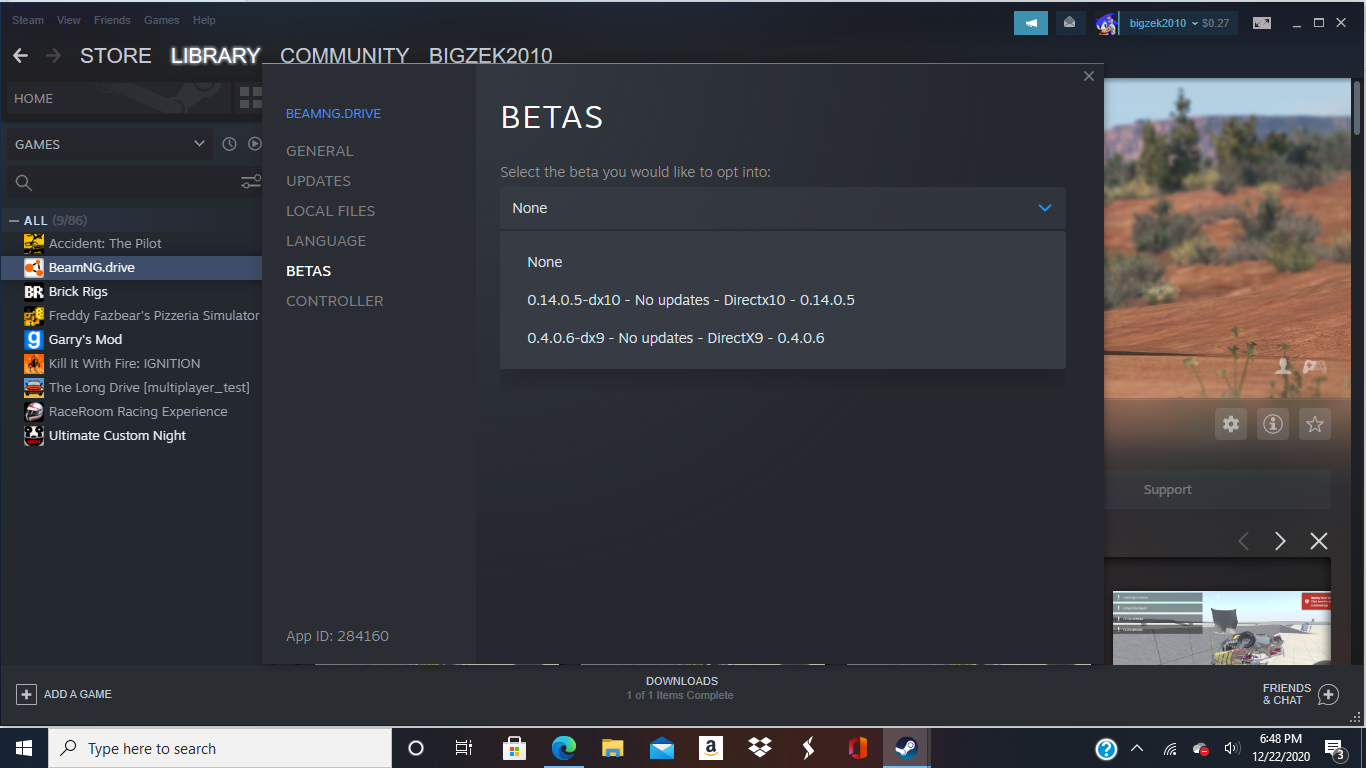Close the BeamNG properties dialog
The image size is (1366, 768).
coord(1089,76)
